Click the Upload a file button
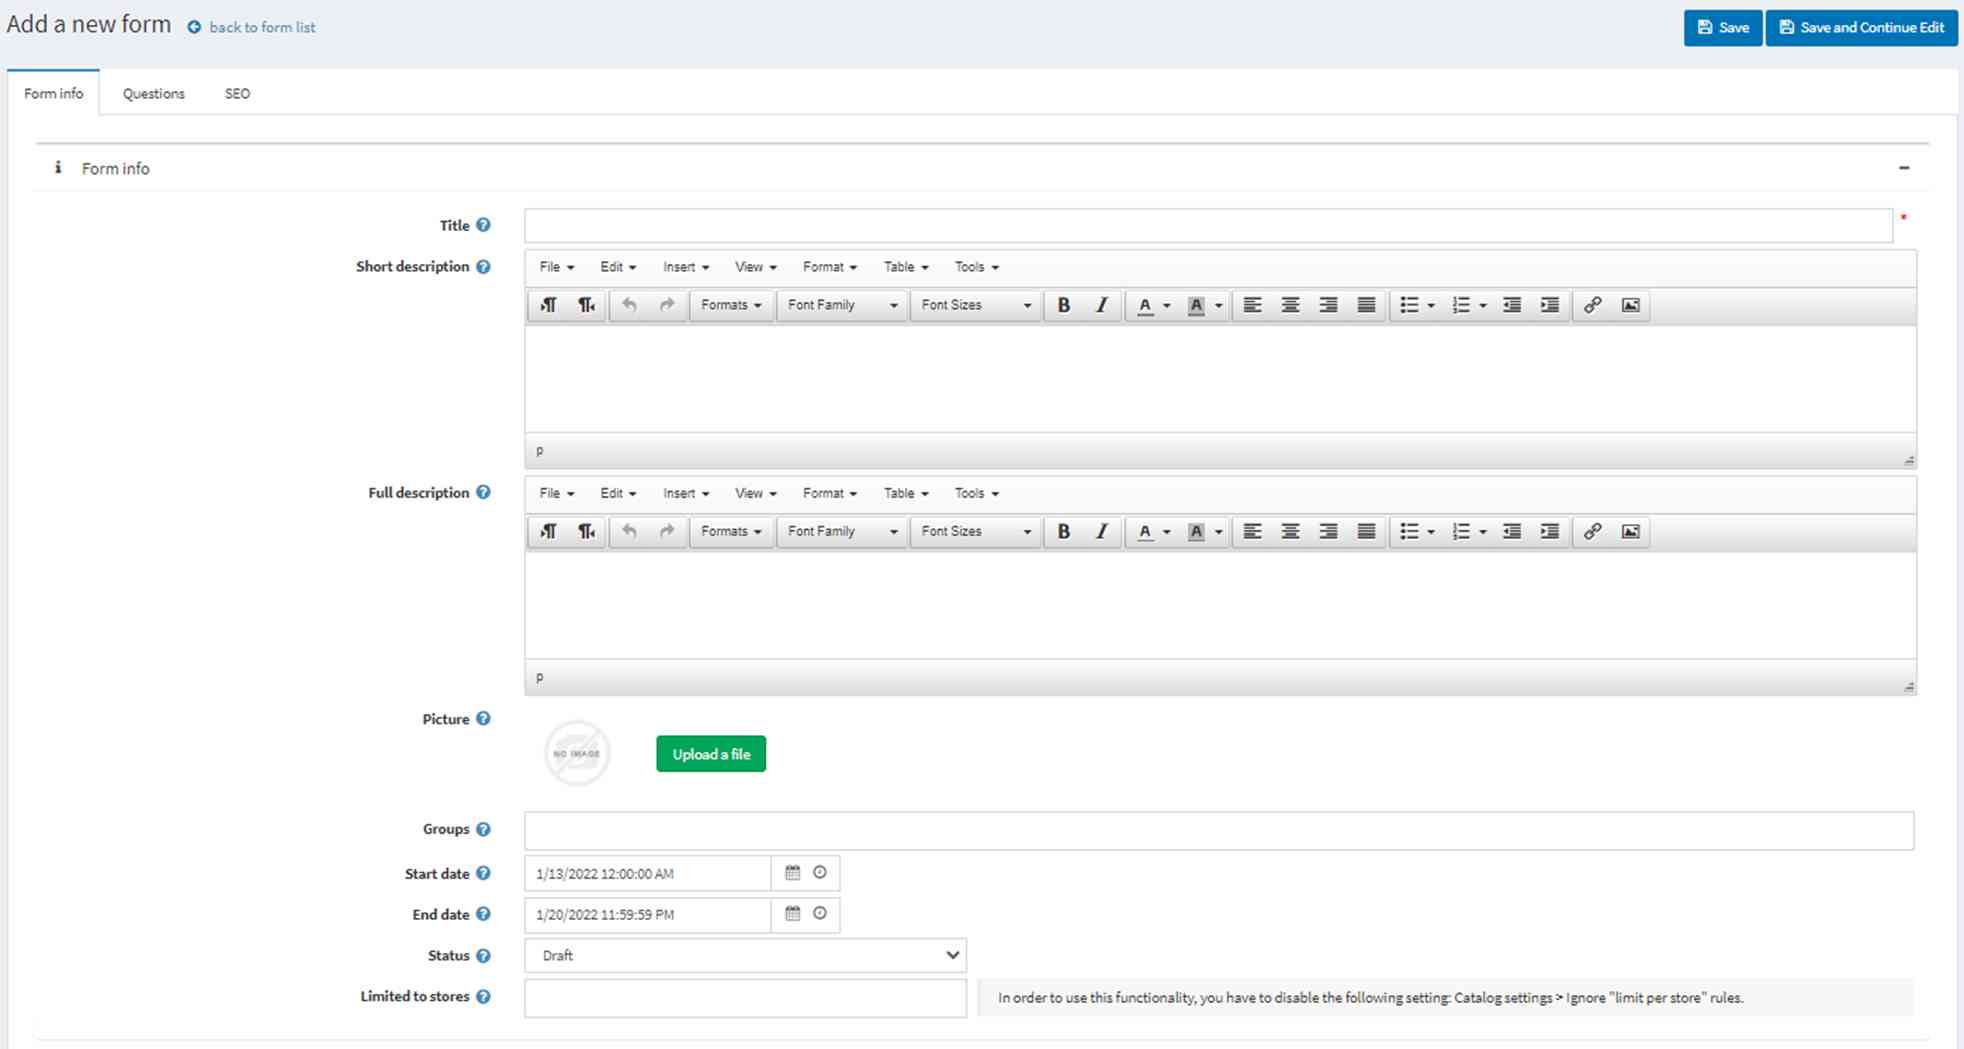This screenshot has width=1964, height=1049. (x=711, y=754)
